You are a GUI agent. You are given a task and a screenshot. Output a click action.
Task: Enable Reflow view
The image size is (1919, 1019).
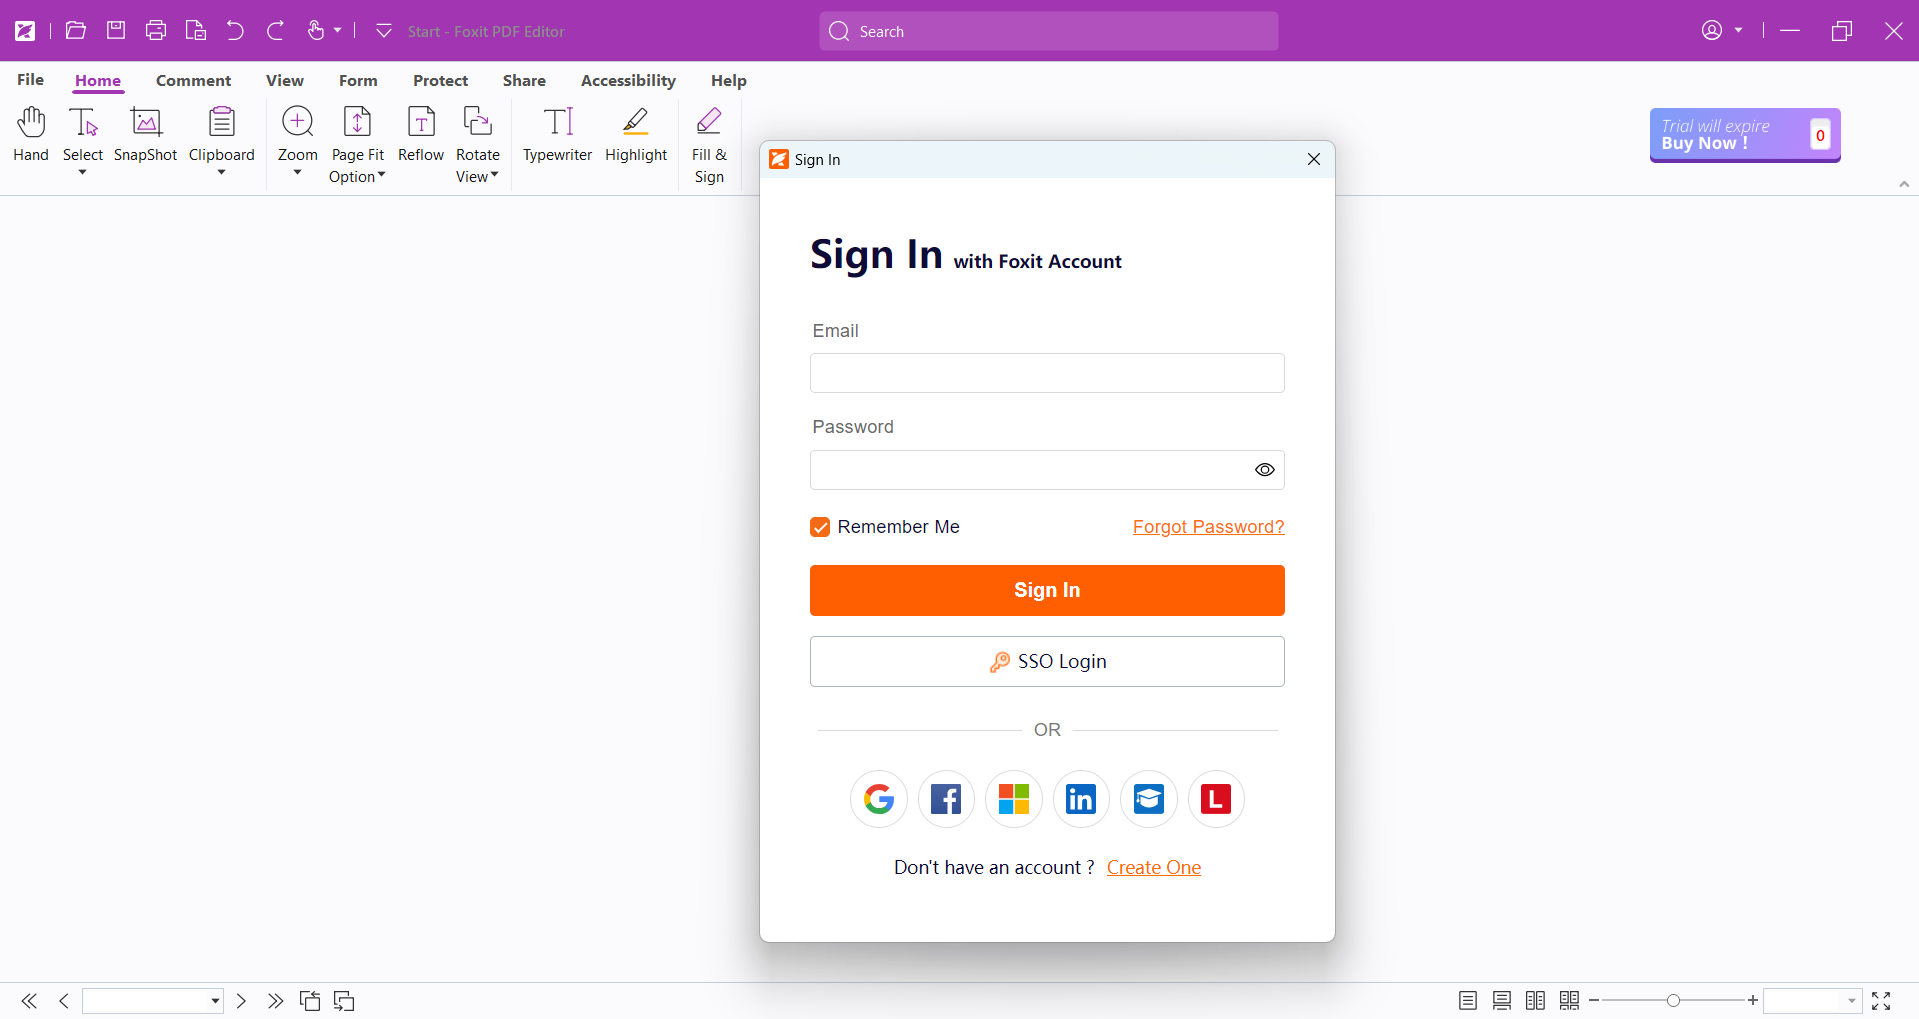pyautogui.click(x=421, y=134)
